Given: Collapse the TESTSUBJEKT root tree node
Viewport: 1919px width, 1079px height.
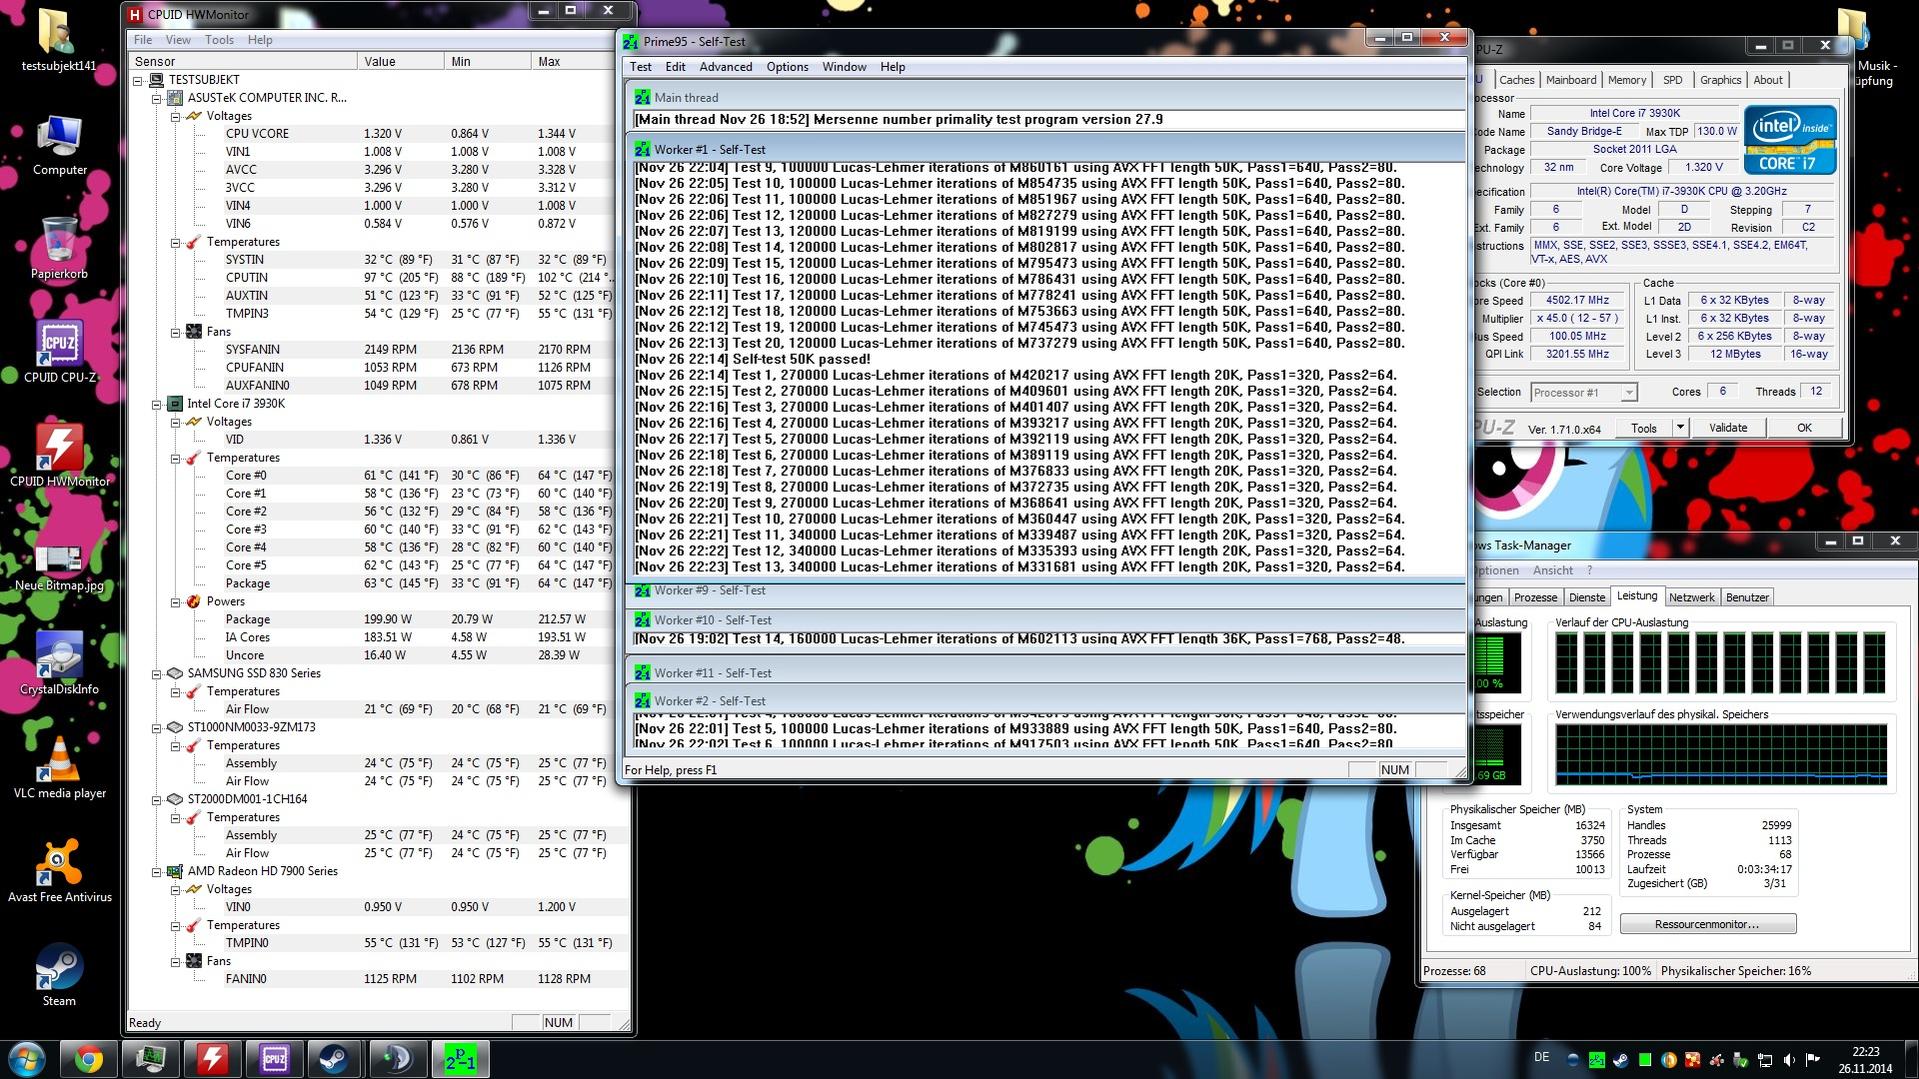Looking at the screenshot, I should click(x=138, y=80).
